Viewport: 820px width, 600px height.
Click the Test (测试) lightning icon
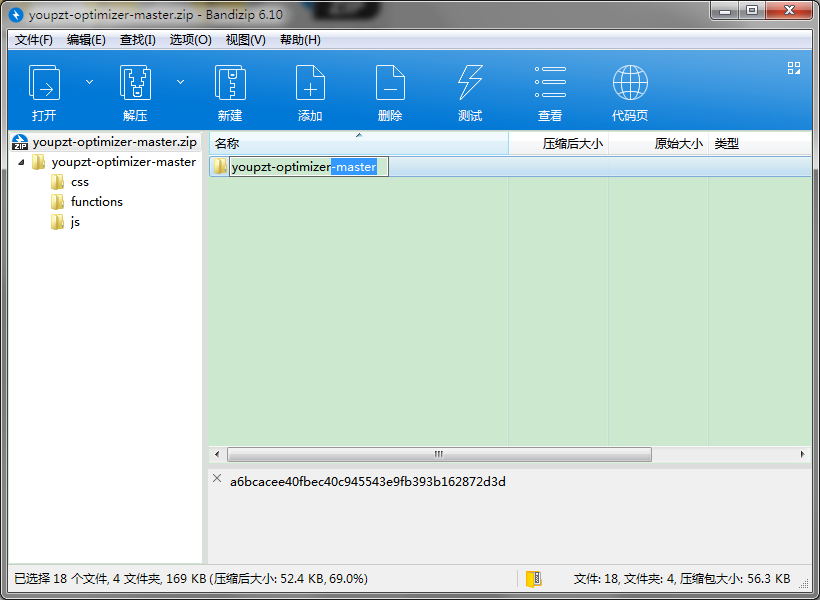(x=470, y=83)
